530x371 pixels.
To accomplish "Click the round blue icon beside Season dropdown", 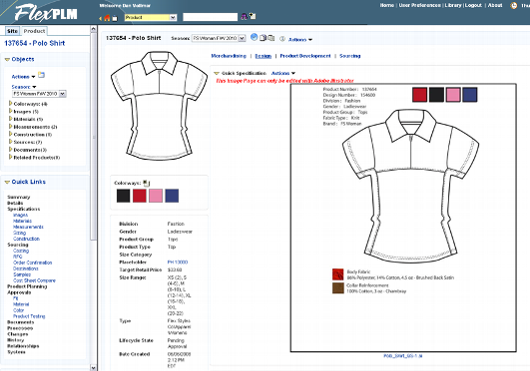I will pyautogui.click(x=254, y=38).
